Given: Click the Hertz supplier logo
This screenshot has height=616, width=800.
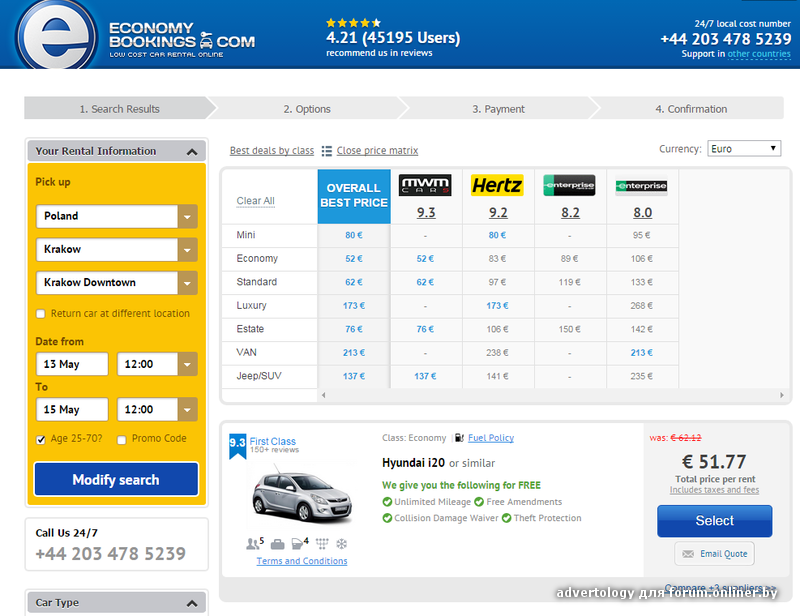Looking at the screenshot, I should point(497,186).
